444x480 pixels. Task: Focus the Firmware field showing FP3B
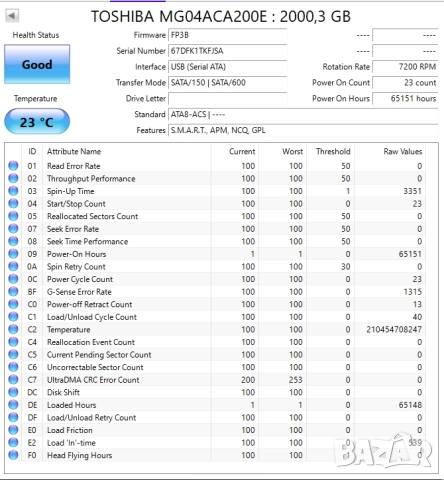tap(228, 35)
